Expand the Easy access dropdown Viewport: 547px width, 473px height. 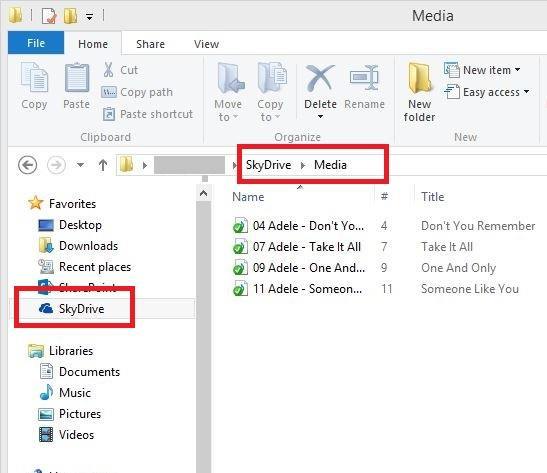[x=487, y=92]
